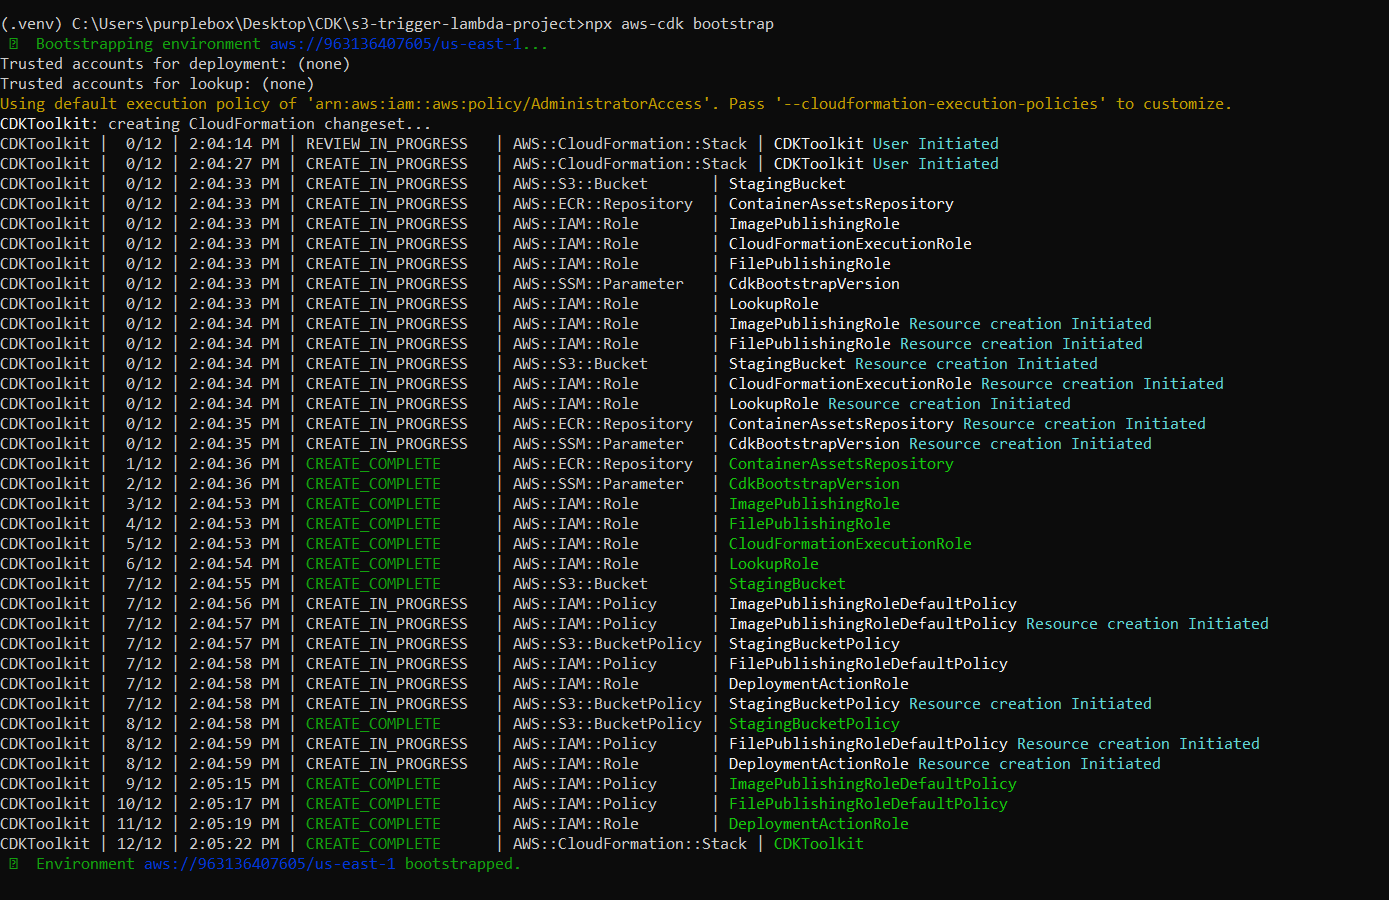Image resolution: width=1389 pixels, height=900 pixels.
Task: Click 'ImagePublishingRoleDefaultPolicy Resource creation Initiated' text
Action: [x=999, y=624]
